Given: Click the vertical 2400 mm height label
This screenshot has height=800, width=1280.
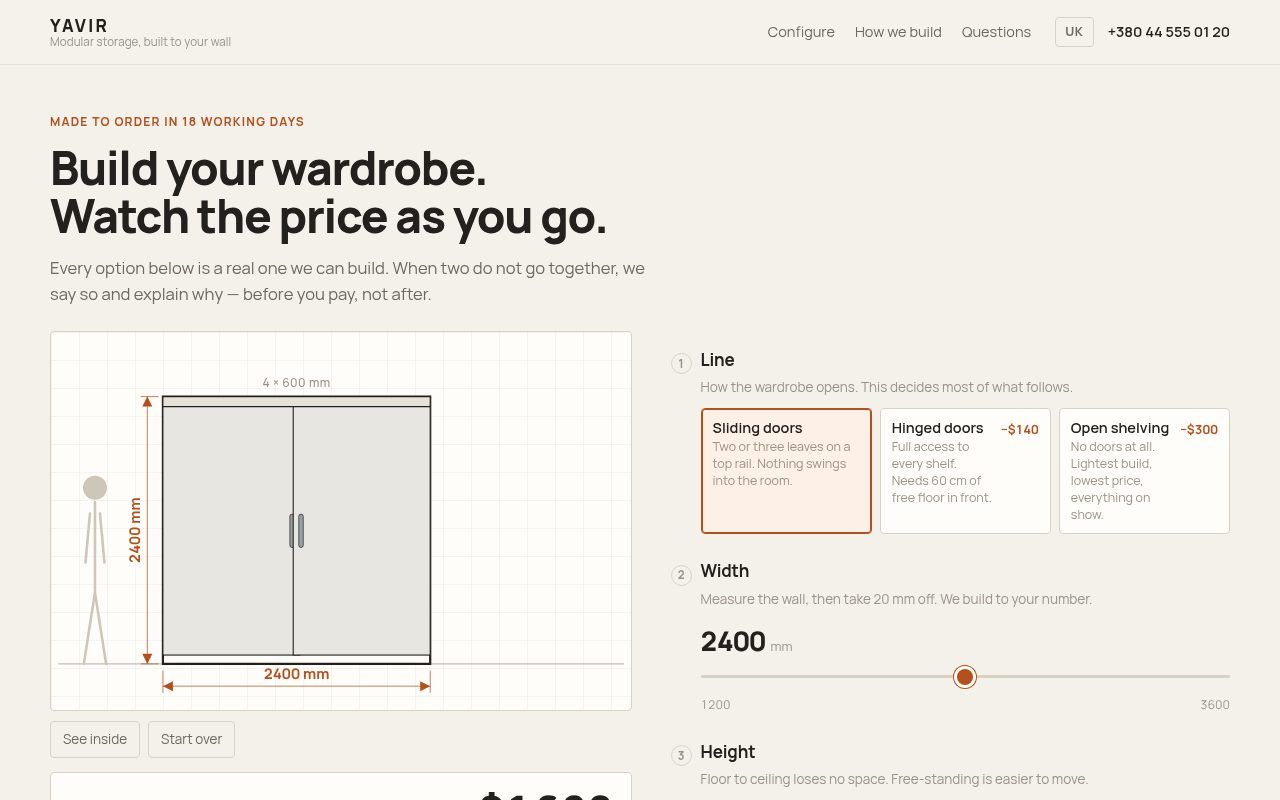Looking at the screenshot, I should click(135, 530).
